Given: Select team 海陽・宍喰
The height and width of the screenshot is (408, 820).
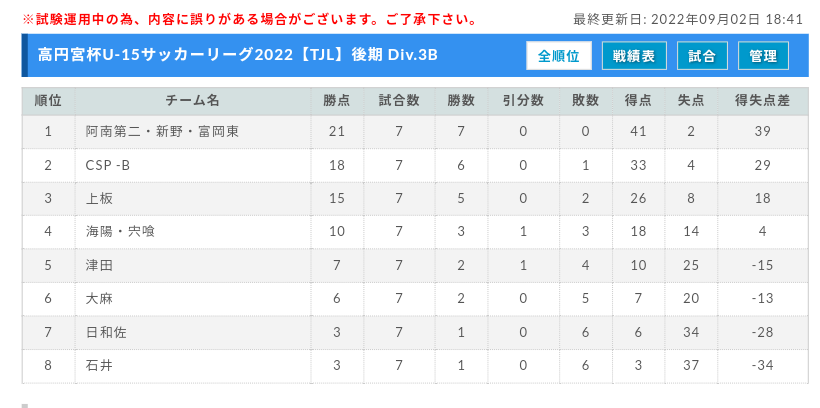Looking at the screenshot, I should click(x=120, y=232).
